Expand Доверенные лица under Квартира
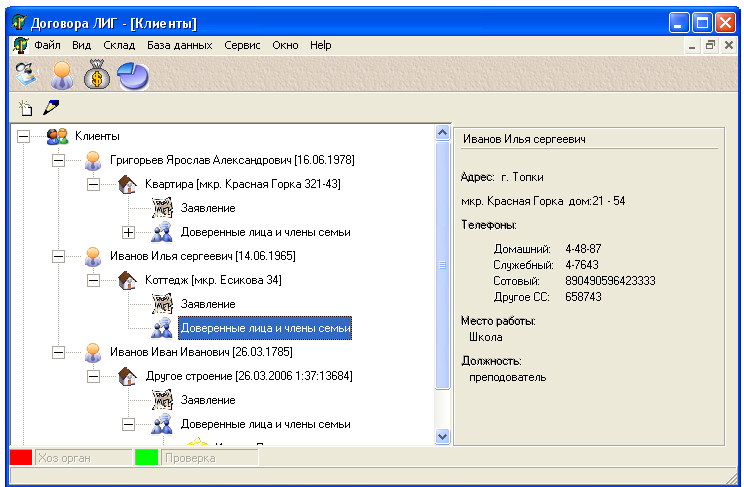This screenshot has height=487, width=744. [x=128, y=232]
